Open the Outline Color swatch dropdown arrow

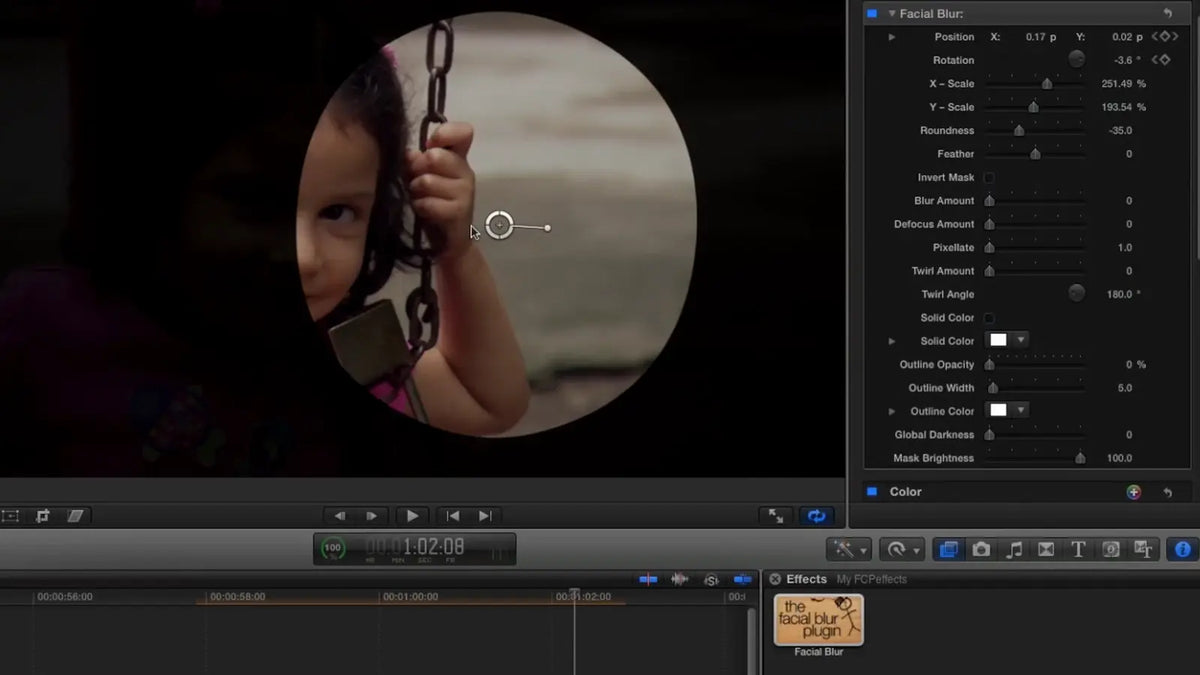1021,410
